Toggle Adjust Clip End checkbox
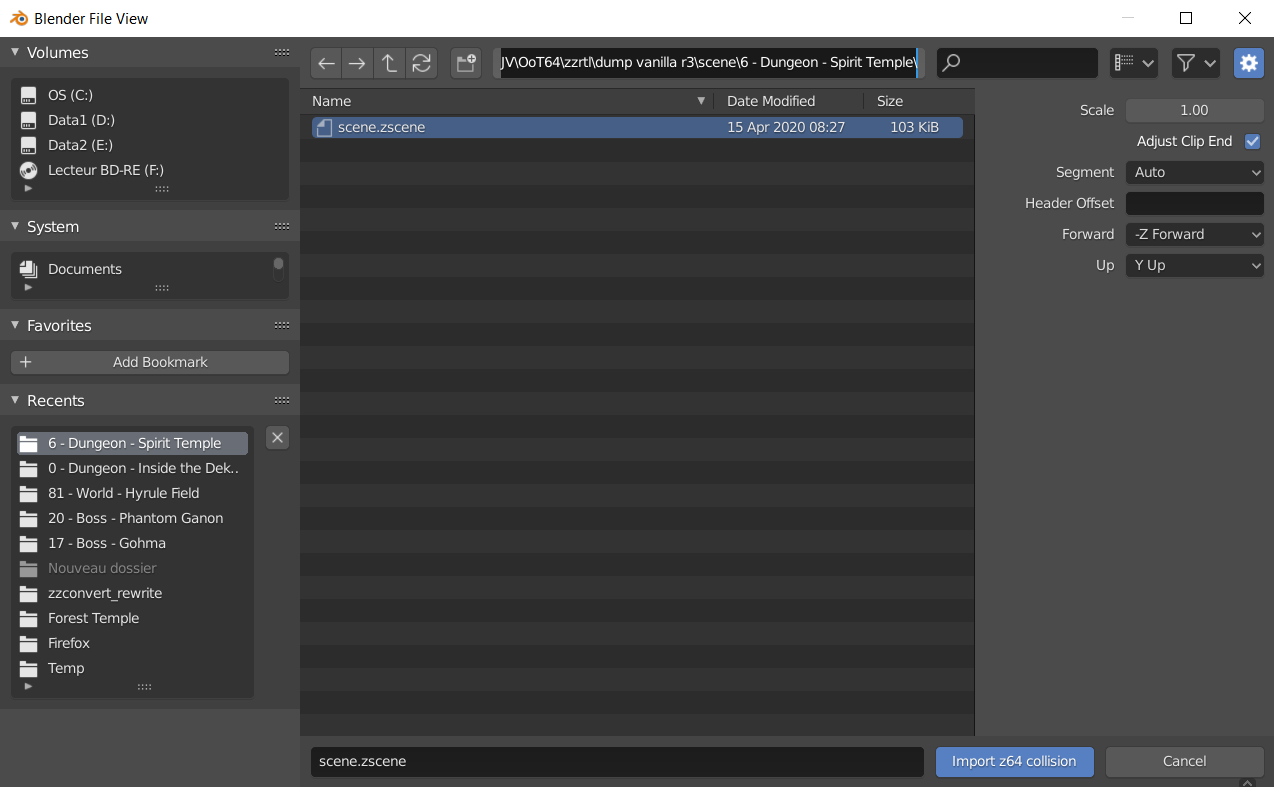 pyautogui.click(x=1252, y=141)
